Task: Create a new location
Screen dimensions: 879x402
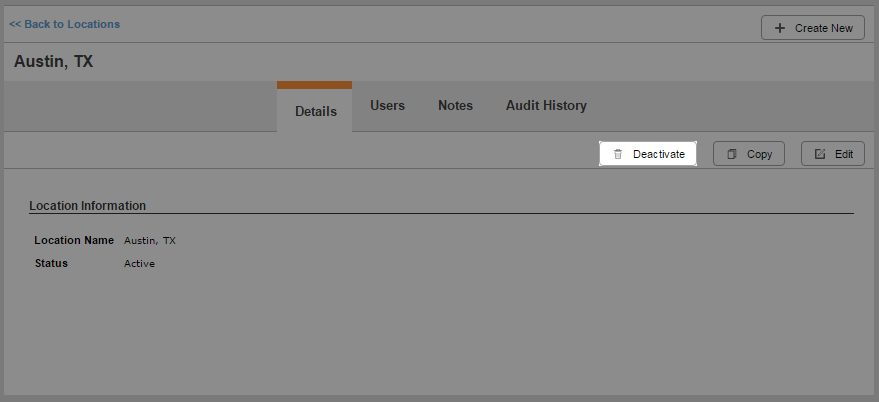Action: coord(812,27)
